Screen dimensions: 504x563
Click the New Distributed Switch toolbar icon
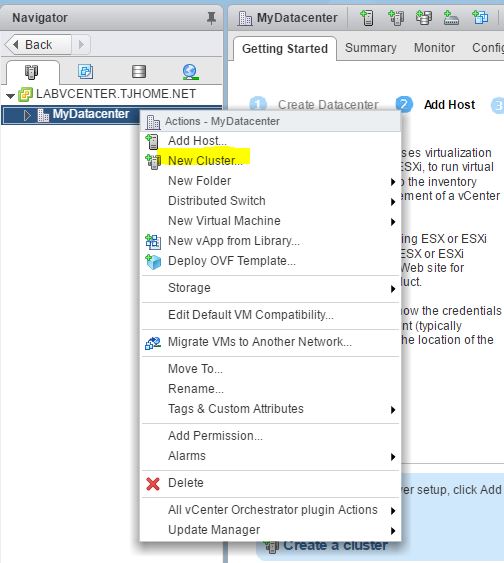point(451,18)
